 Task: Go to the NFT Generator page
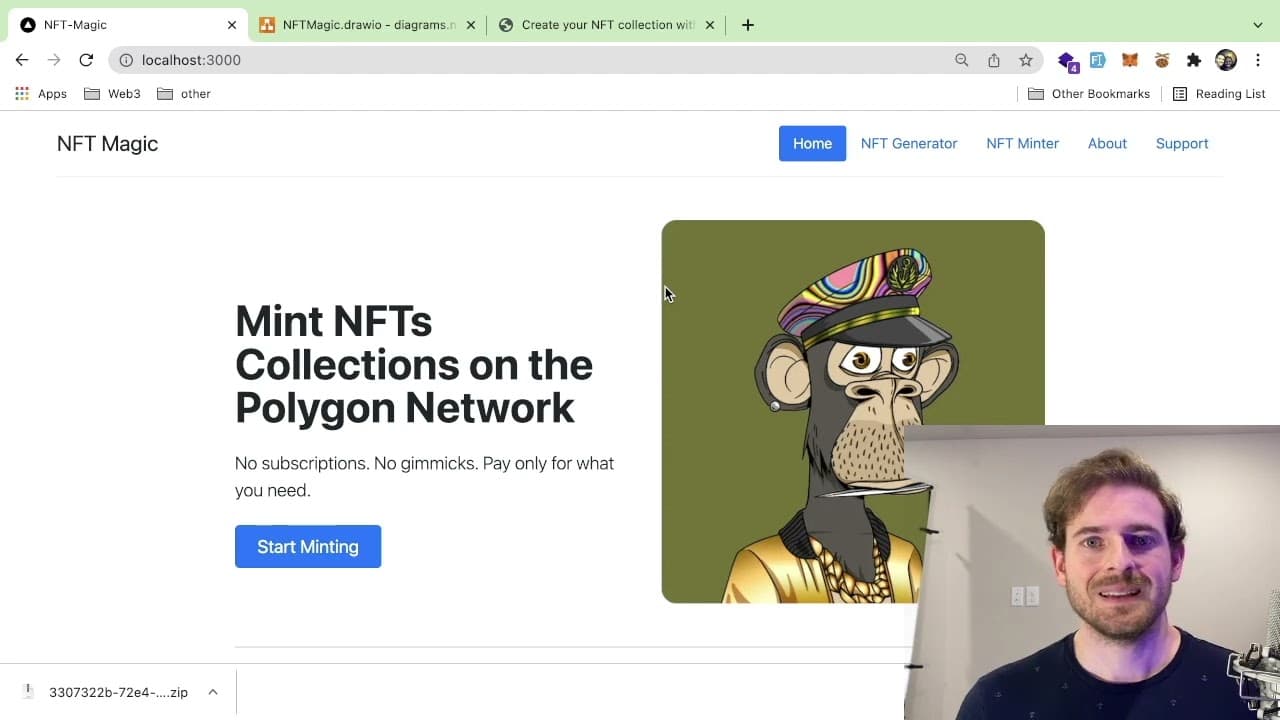pos(909,144)
